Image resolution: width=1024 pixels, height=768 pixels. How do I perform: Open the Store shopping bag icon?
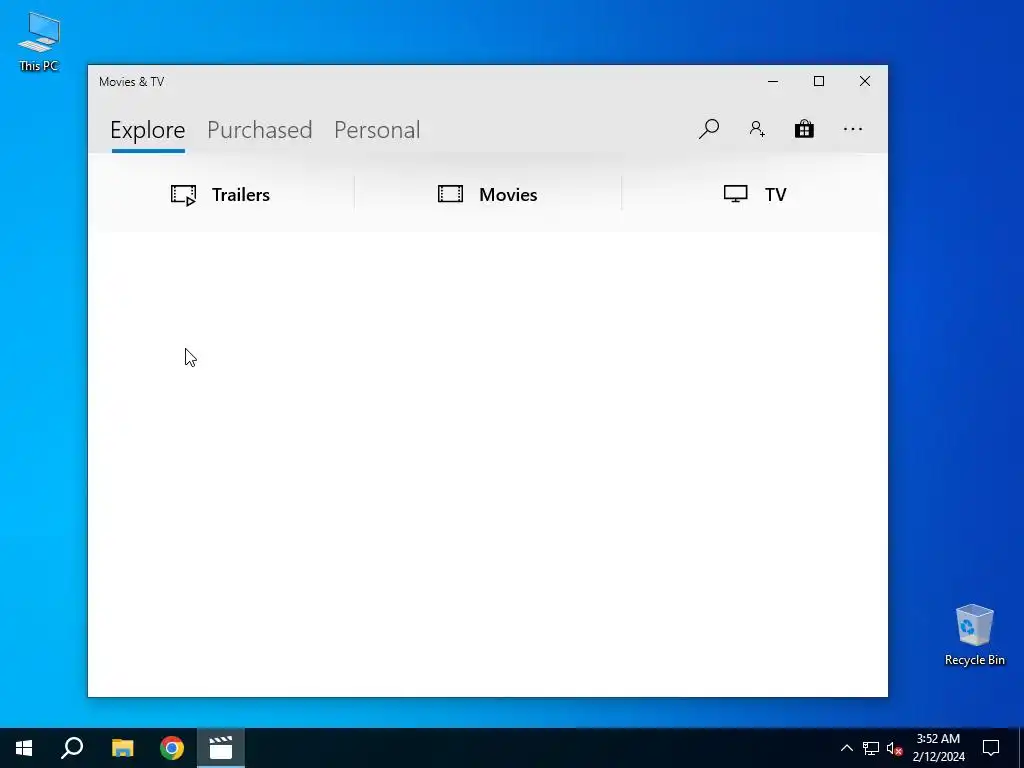click(x=804, y=129)
